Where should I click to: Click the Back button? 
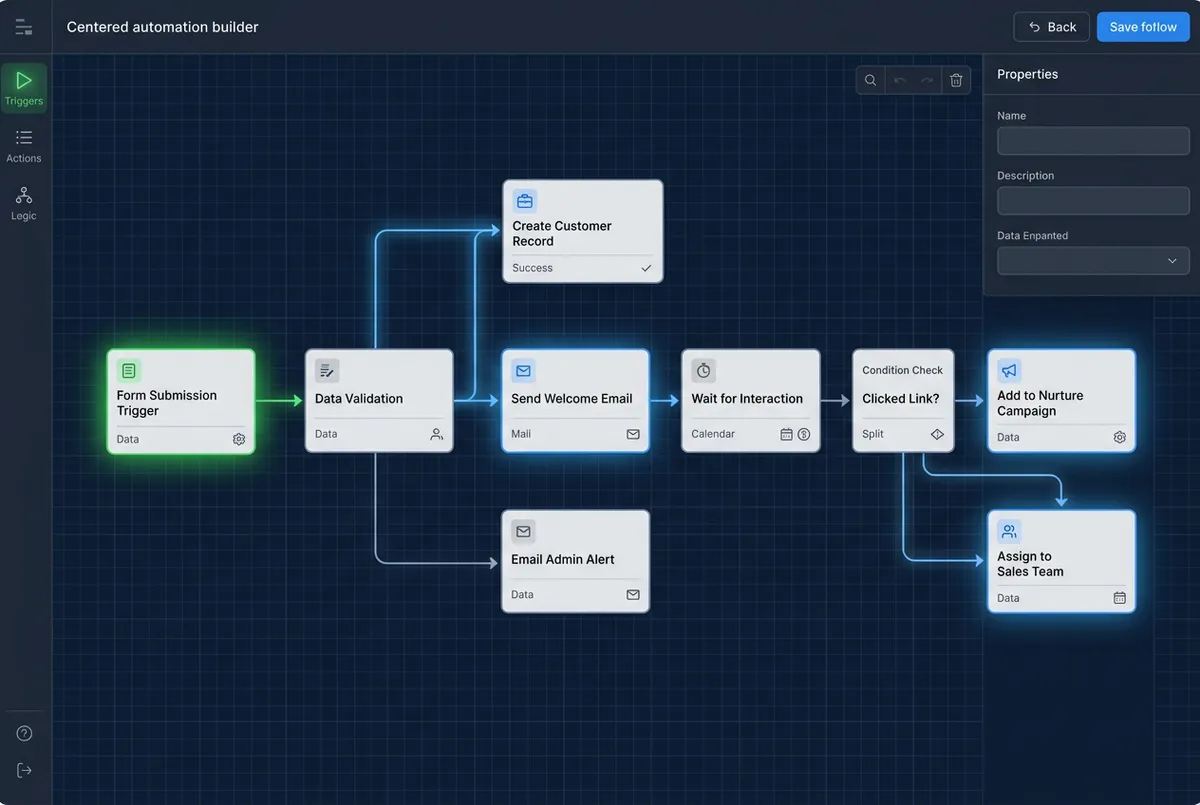click(1051, 27)
